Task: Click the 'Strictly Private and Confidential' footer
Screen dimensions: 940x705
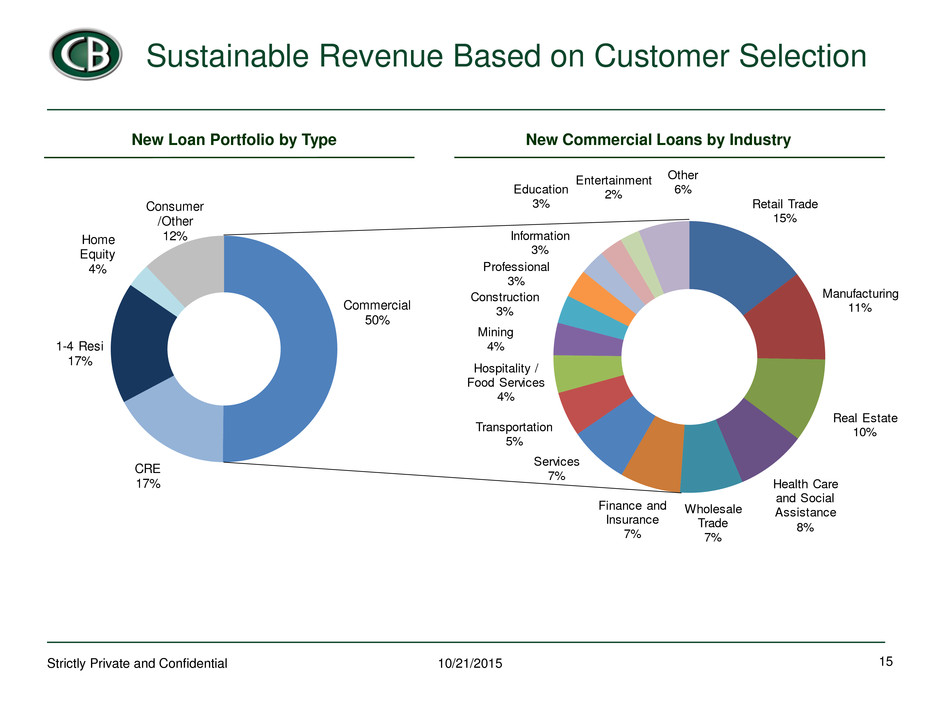Action: [137, 664]
